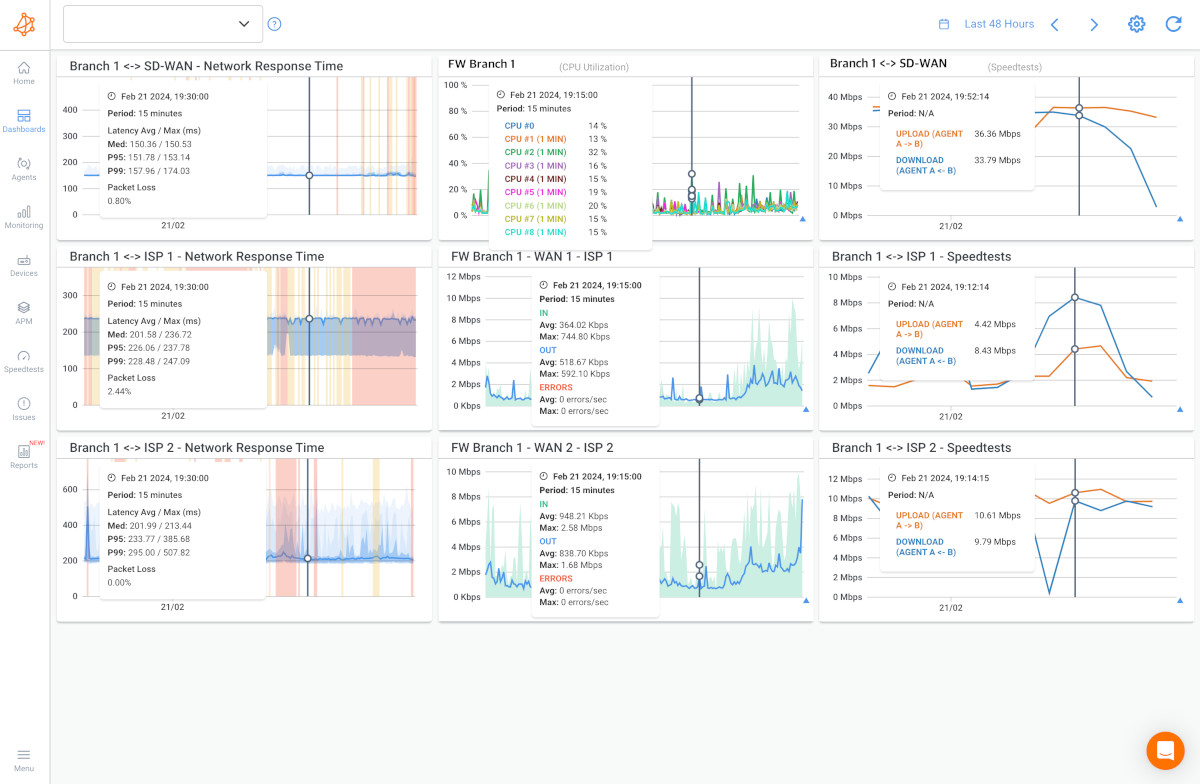Advance the time range with the next arrow
Screen dimensions: 1200x784
[x=1094, y=23]
